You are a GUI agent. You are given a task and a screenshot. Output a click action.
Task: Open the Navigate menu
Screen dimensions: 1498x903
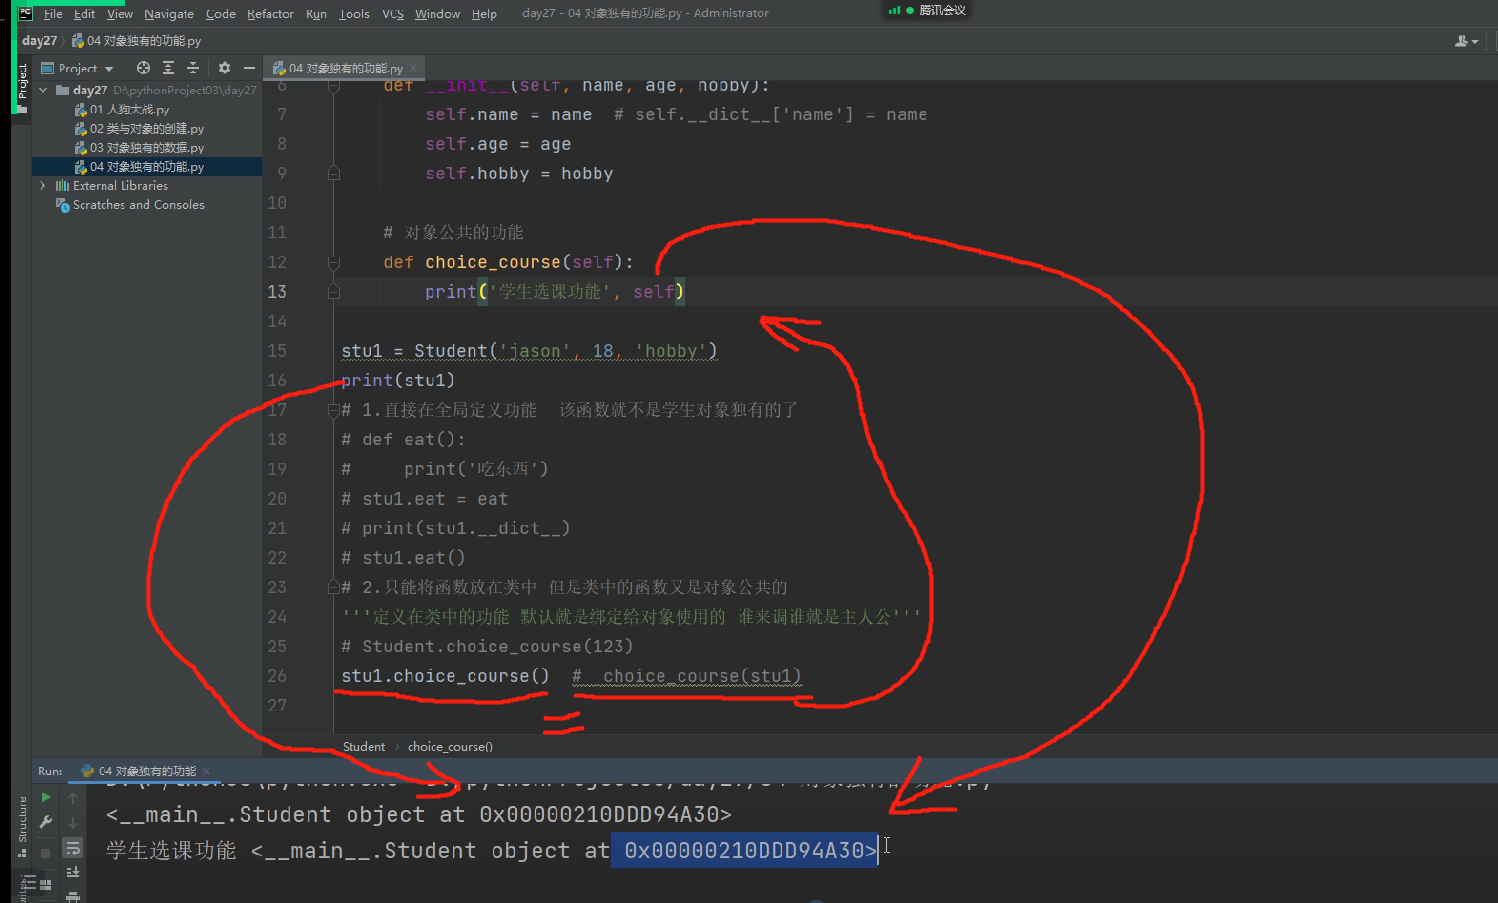tap(169, 14)
